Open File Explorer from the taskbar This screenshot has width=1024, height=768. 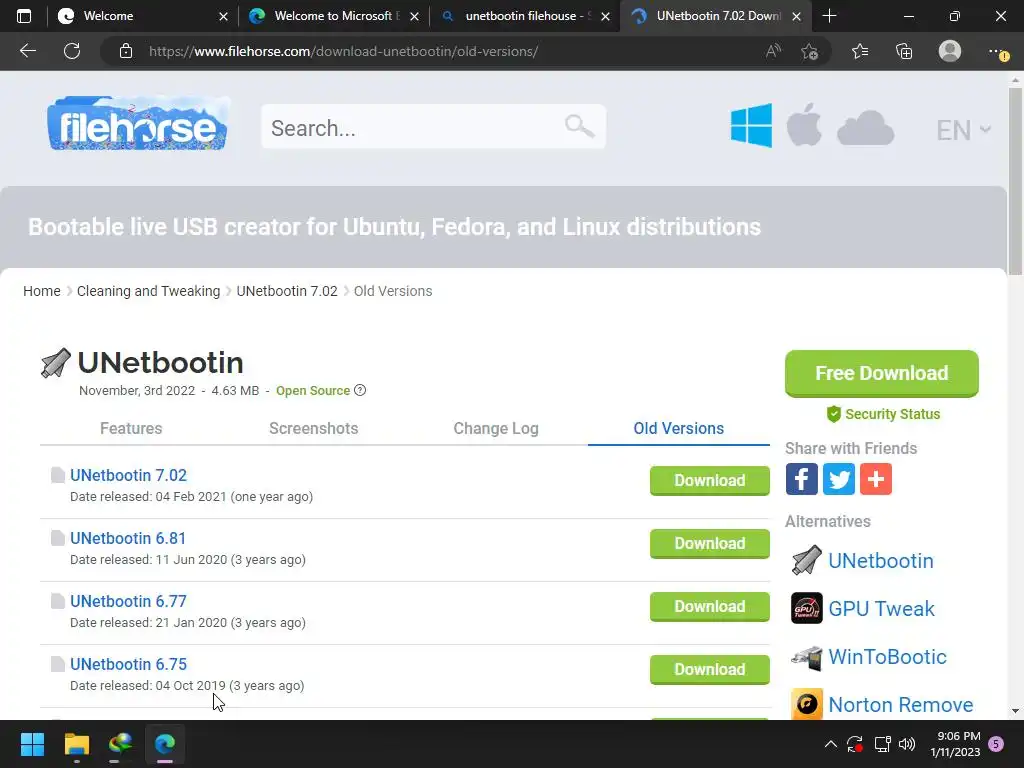(76, 744)
